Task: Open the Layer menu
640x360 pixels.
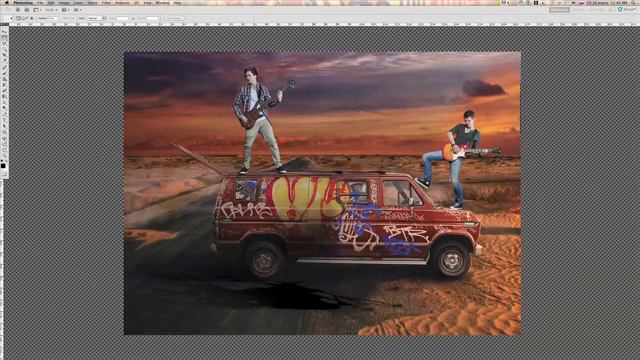Action: pyautogui.click(x=78, y=3)
